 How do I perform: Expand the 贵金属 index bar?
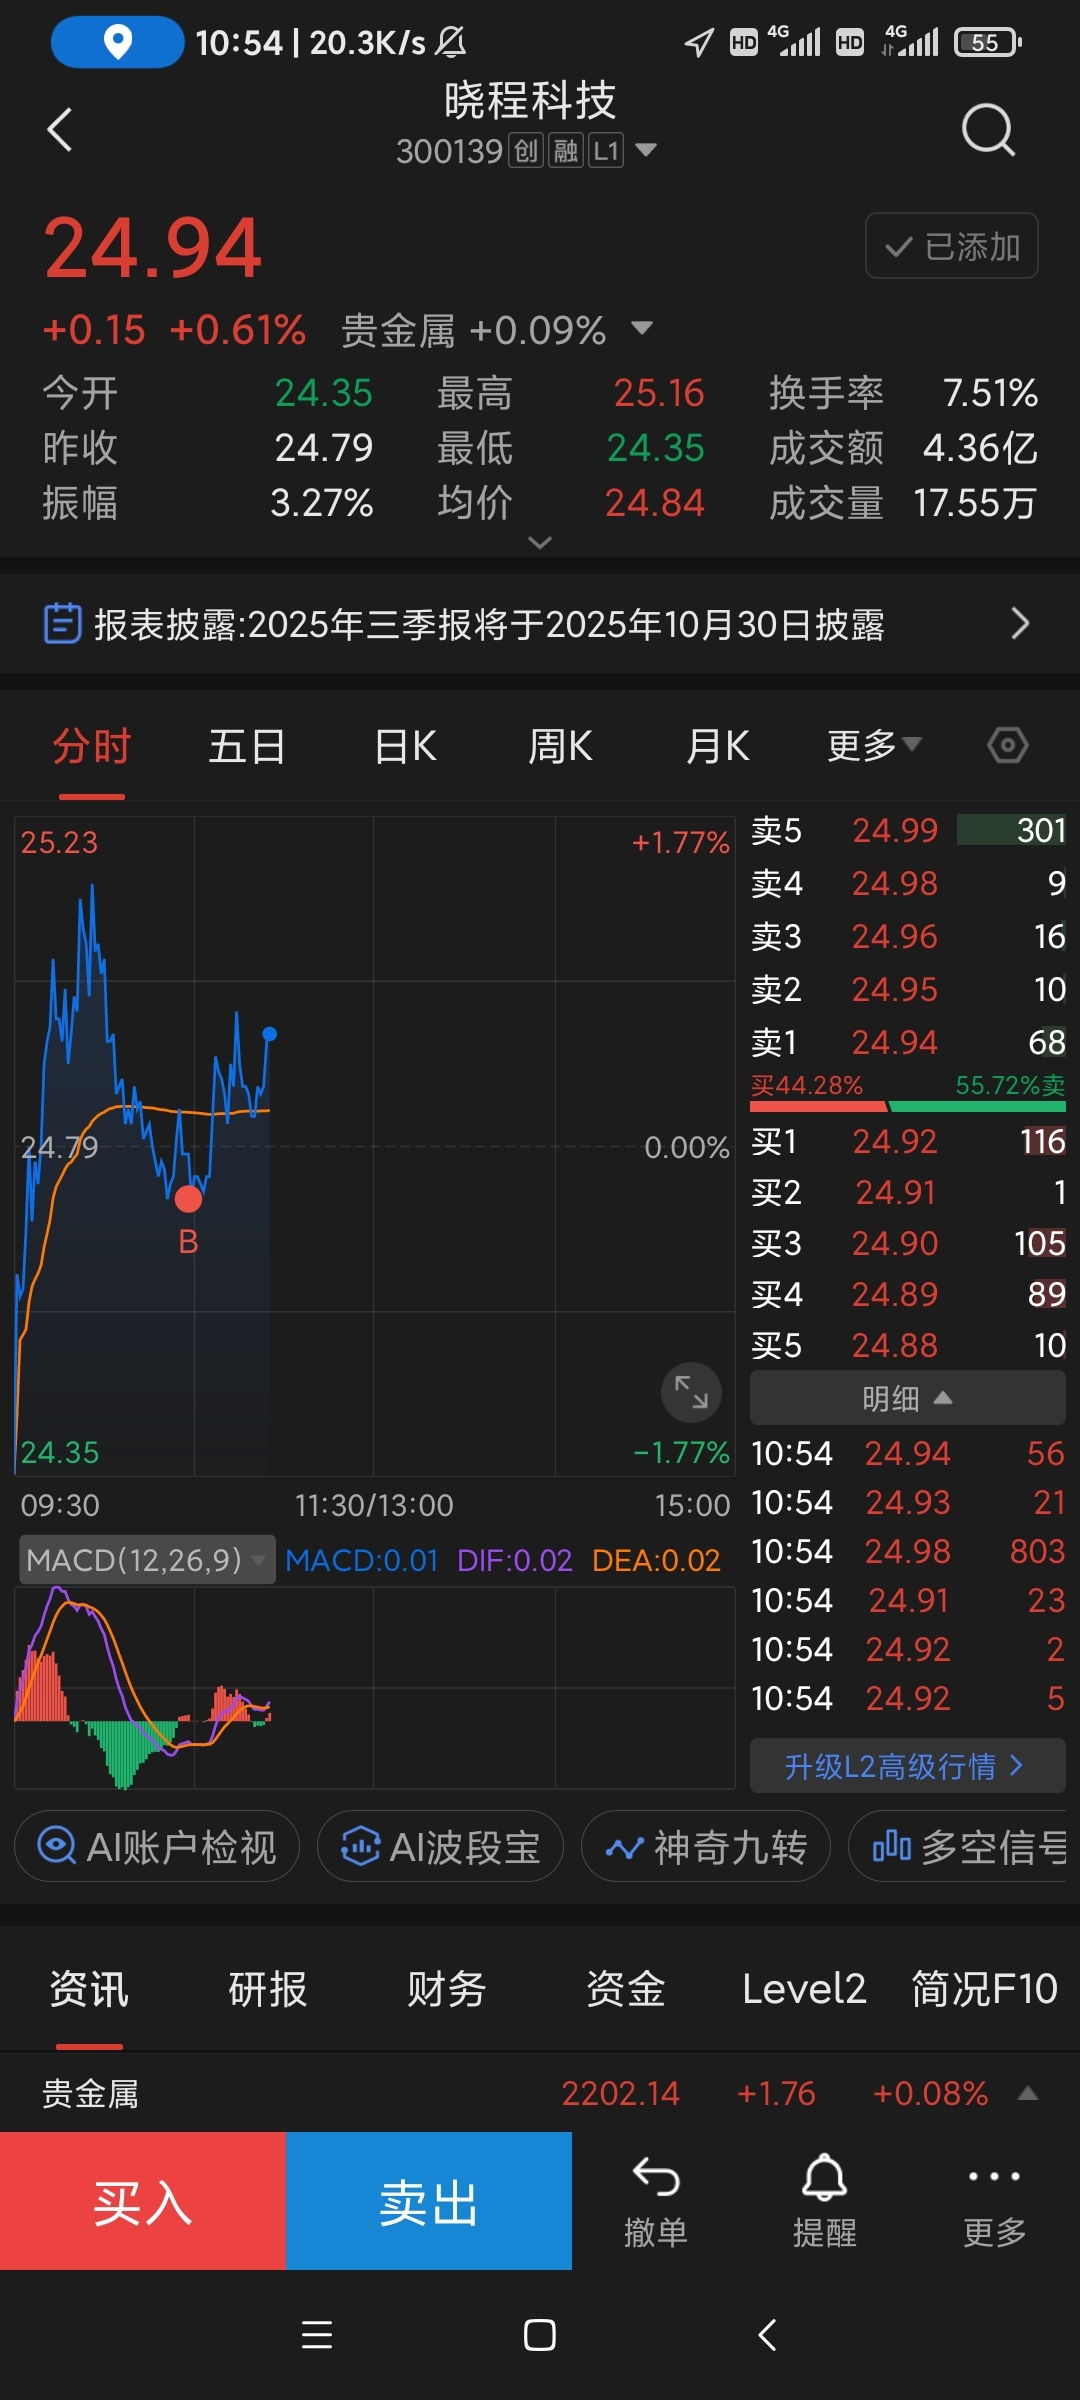point(1028,2093)
